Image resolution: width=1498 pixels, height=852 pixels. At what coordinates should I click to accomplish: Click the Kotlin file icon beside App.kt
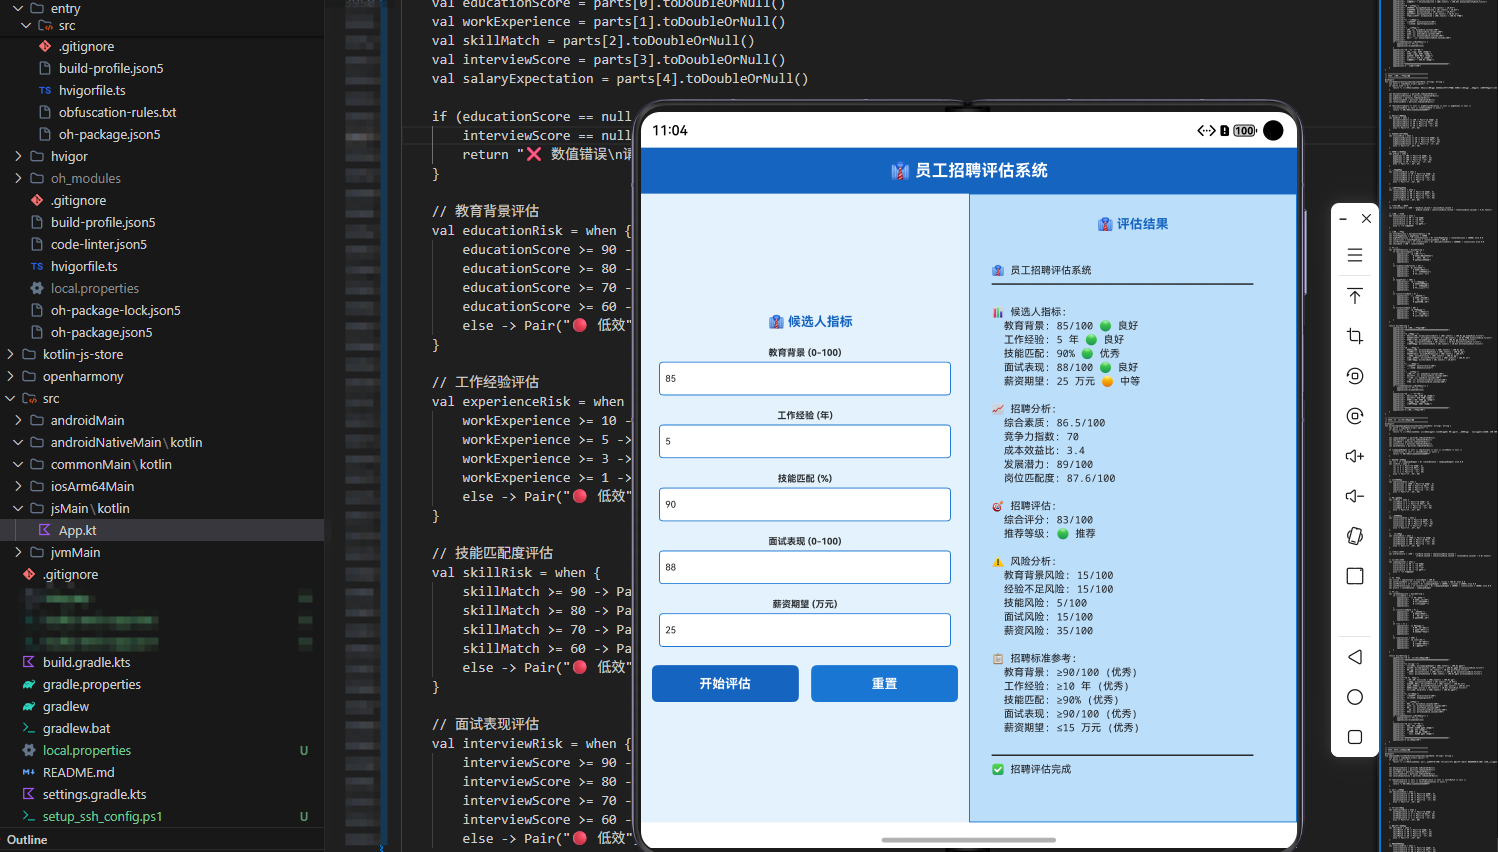coord(44,530)
